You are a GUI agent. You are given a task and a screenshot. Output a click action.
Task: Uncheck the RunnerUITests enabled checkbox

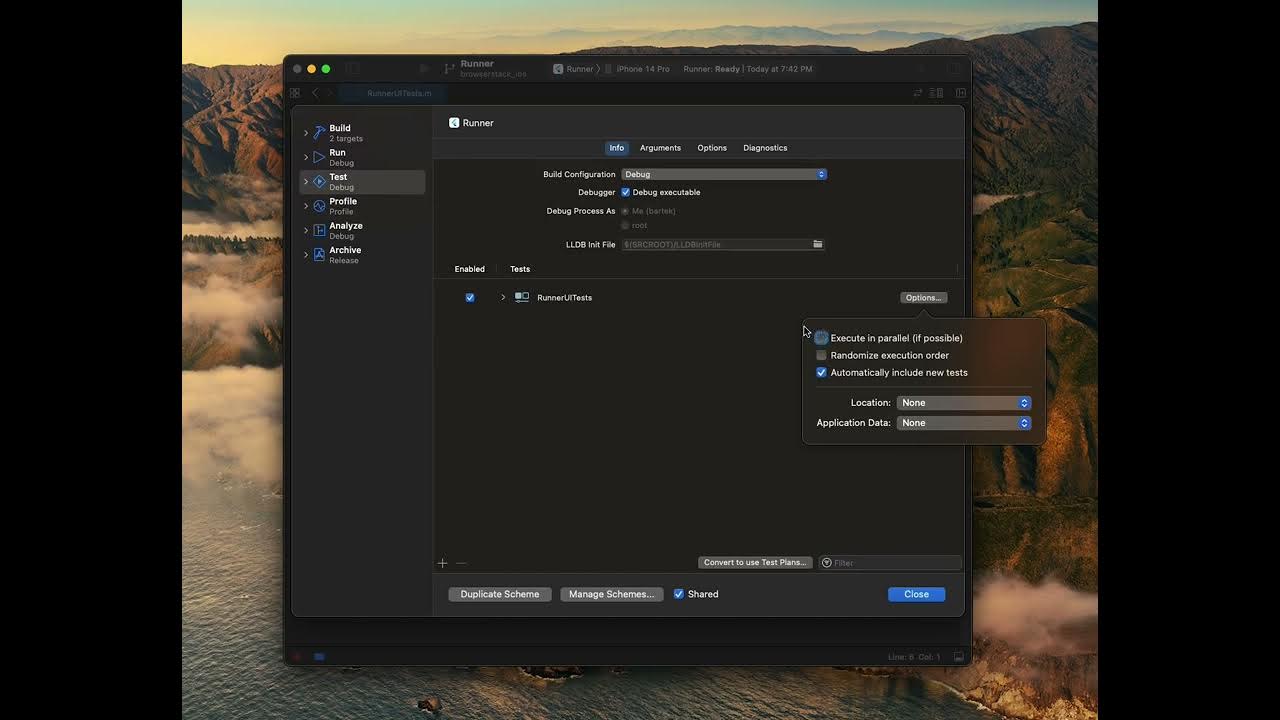470,297
